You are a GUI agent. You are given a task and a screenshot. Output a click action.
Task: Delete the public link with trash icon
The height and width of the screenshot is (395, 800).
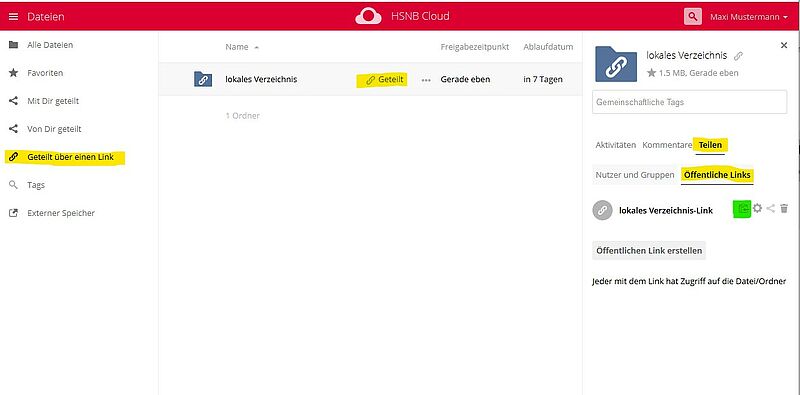[x=784, y=208]
